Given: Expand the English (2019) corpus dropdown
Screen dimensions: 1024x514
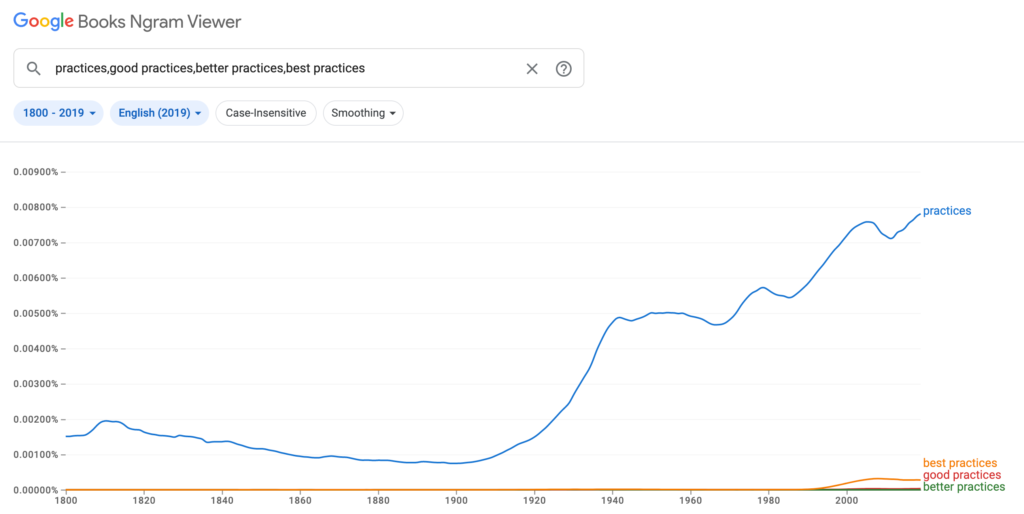Looking at the screenshot, I should coord(160,113).
